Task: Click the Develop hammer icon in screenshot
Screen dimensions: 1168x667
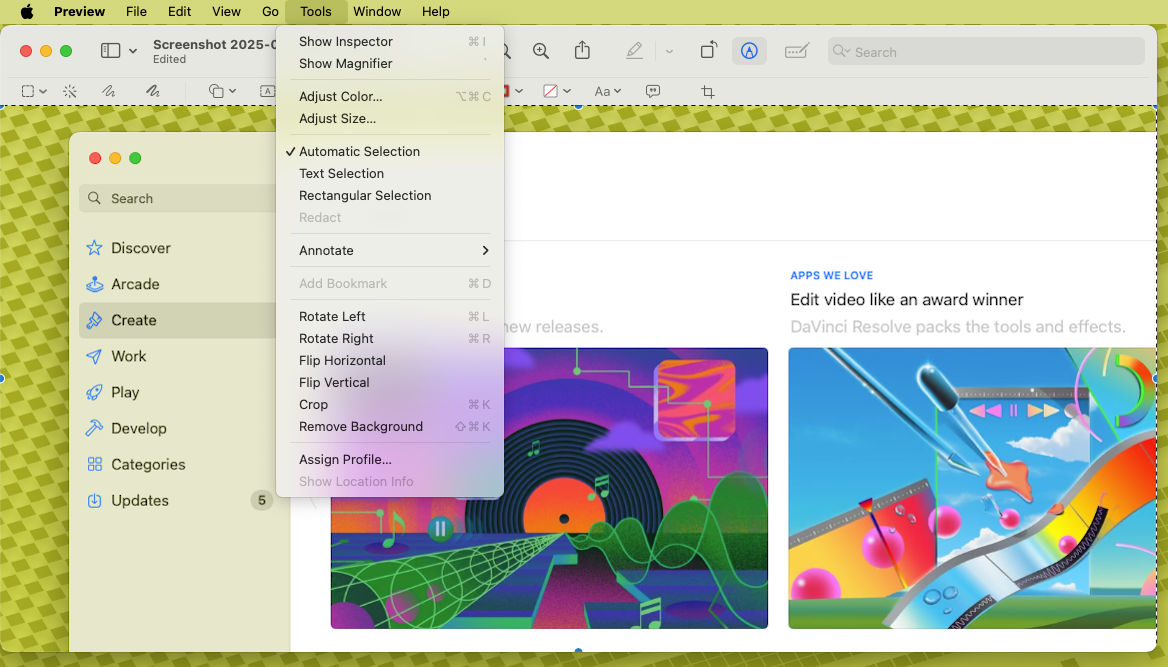Action: (94, 428)
